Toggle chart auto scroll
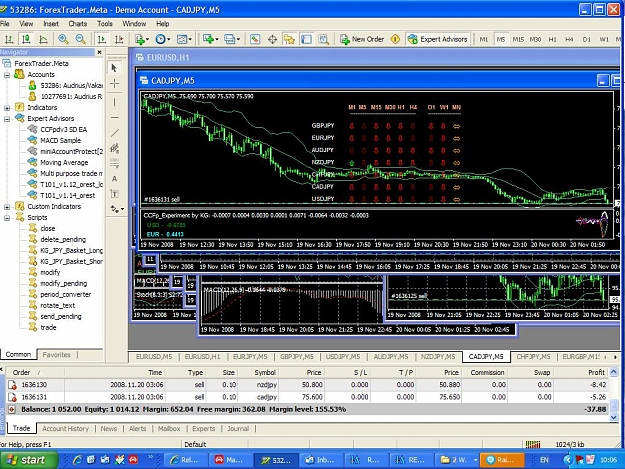This screenshot has height=469, width=625. [102, 39]
